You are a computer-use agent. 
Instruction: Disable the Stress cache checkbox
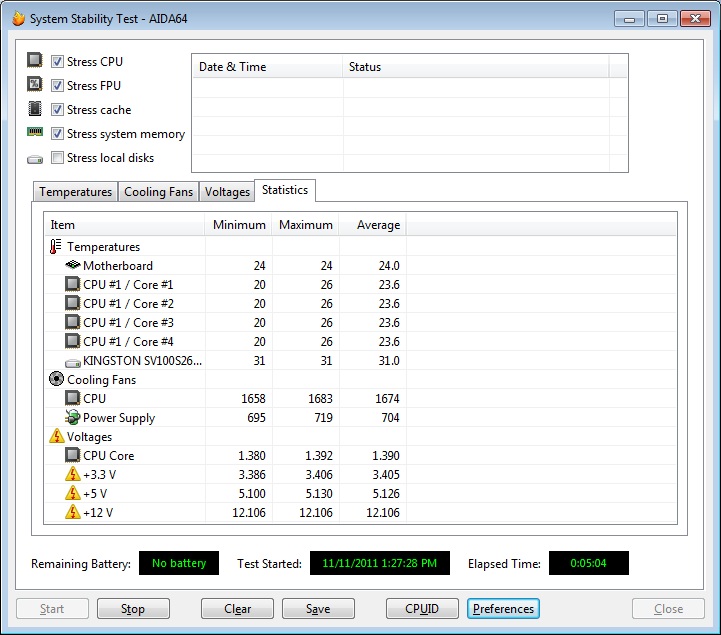[x=57, y=109]
